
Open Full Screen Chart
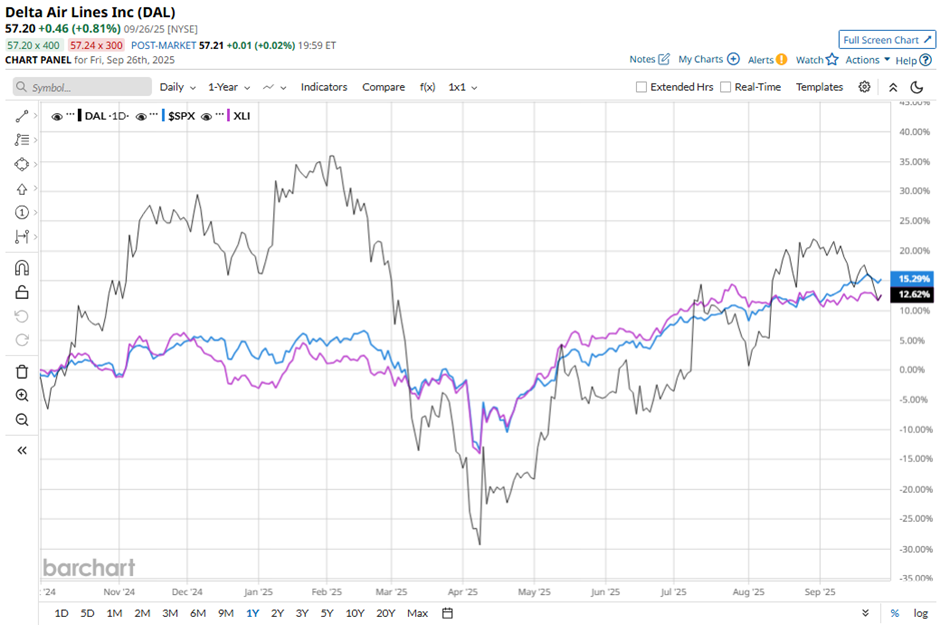pos(887,40)
